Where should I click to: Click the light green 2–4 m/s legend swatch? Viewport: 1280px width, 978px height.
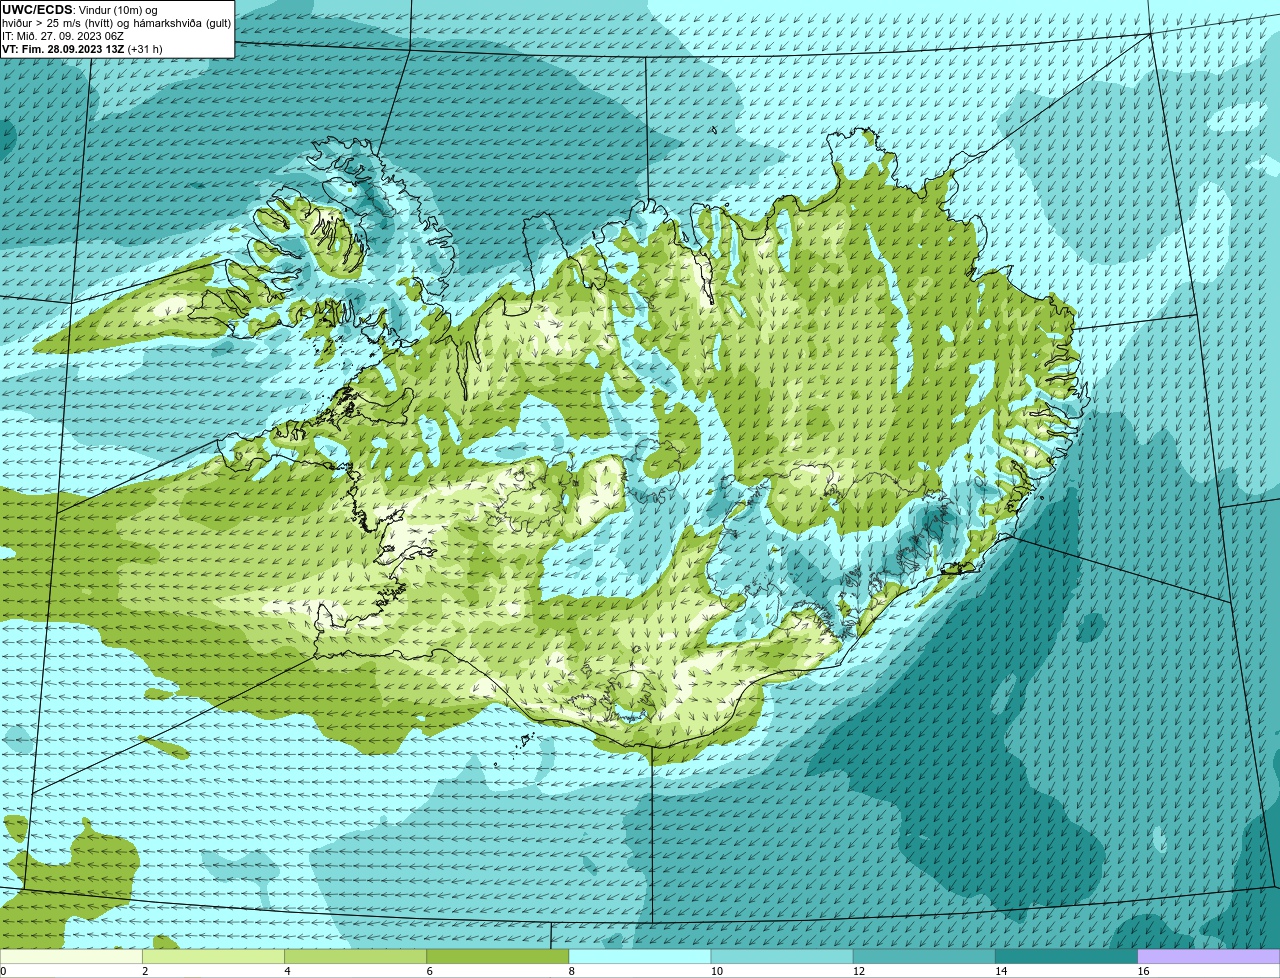pos(214,956)
